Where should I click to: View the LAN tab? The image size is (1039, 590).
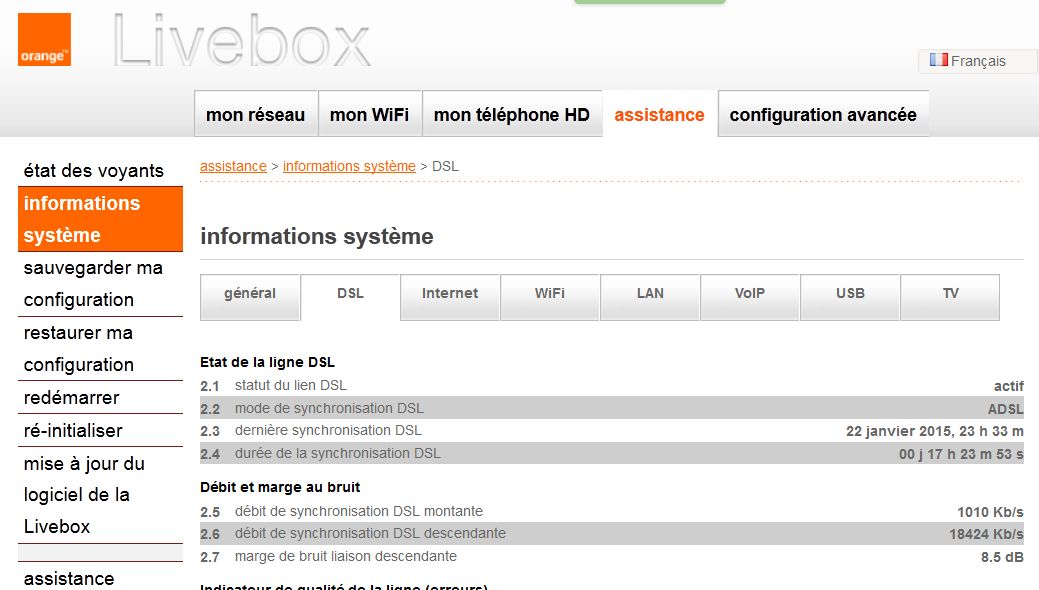[650, 294]
